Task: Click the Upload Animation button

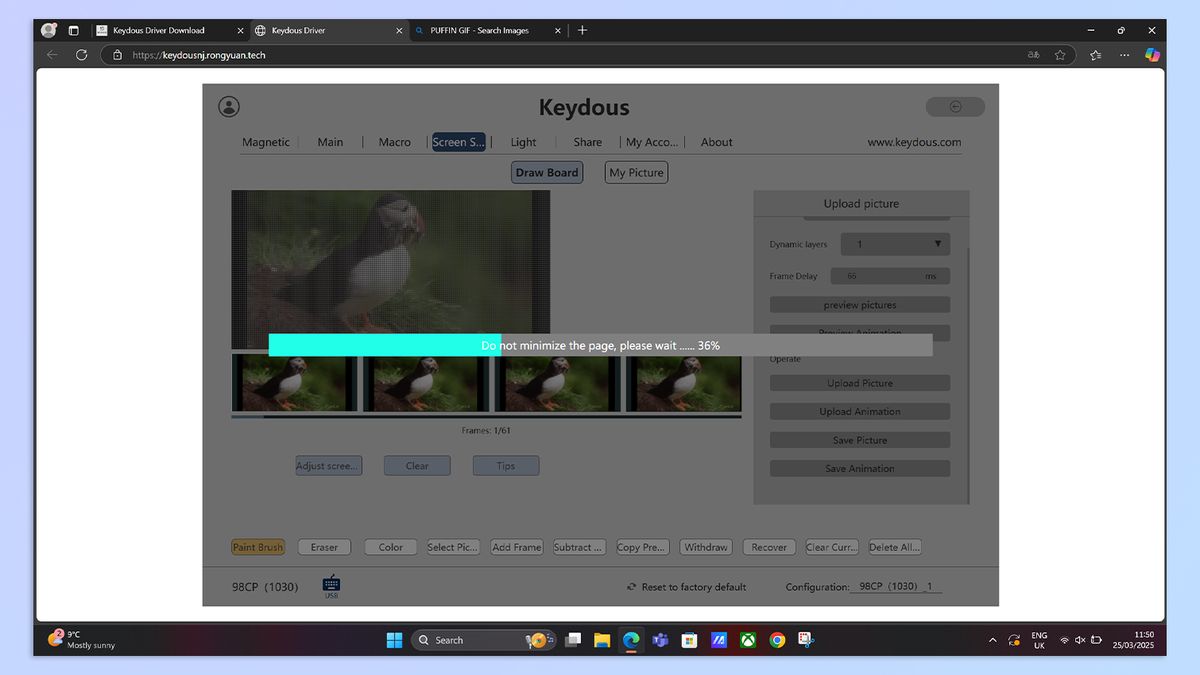Action: [x=859, y=412]
